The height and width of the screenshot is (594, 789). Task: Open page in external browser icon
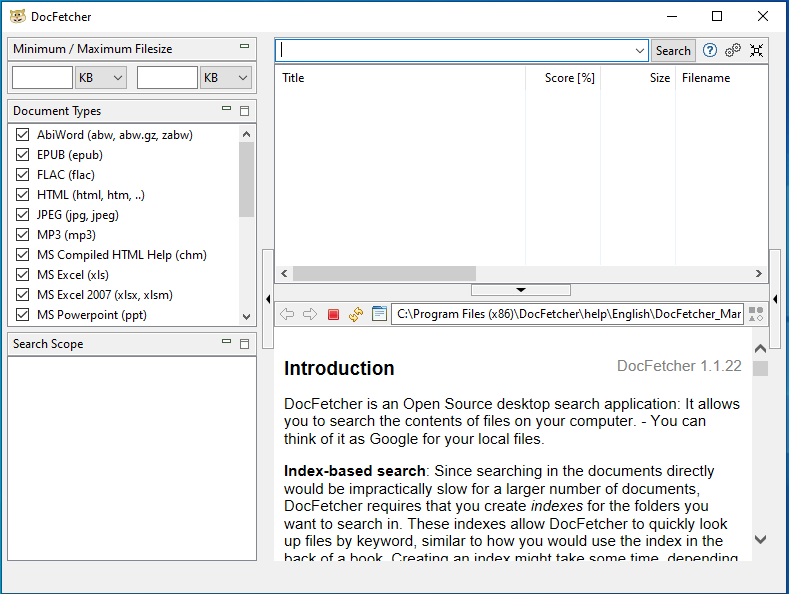379,314
